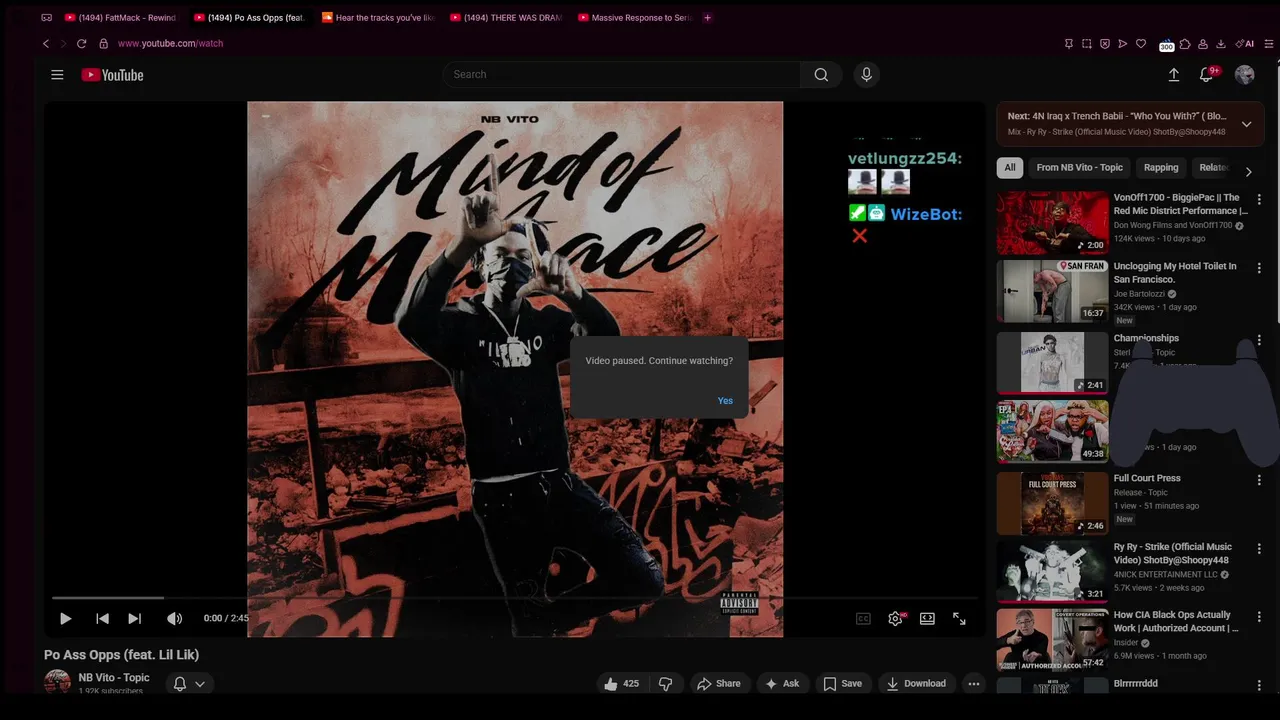Click the NB Vito channel avatar
This screenshot has width=1280, height=720.
click(58, 682)
